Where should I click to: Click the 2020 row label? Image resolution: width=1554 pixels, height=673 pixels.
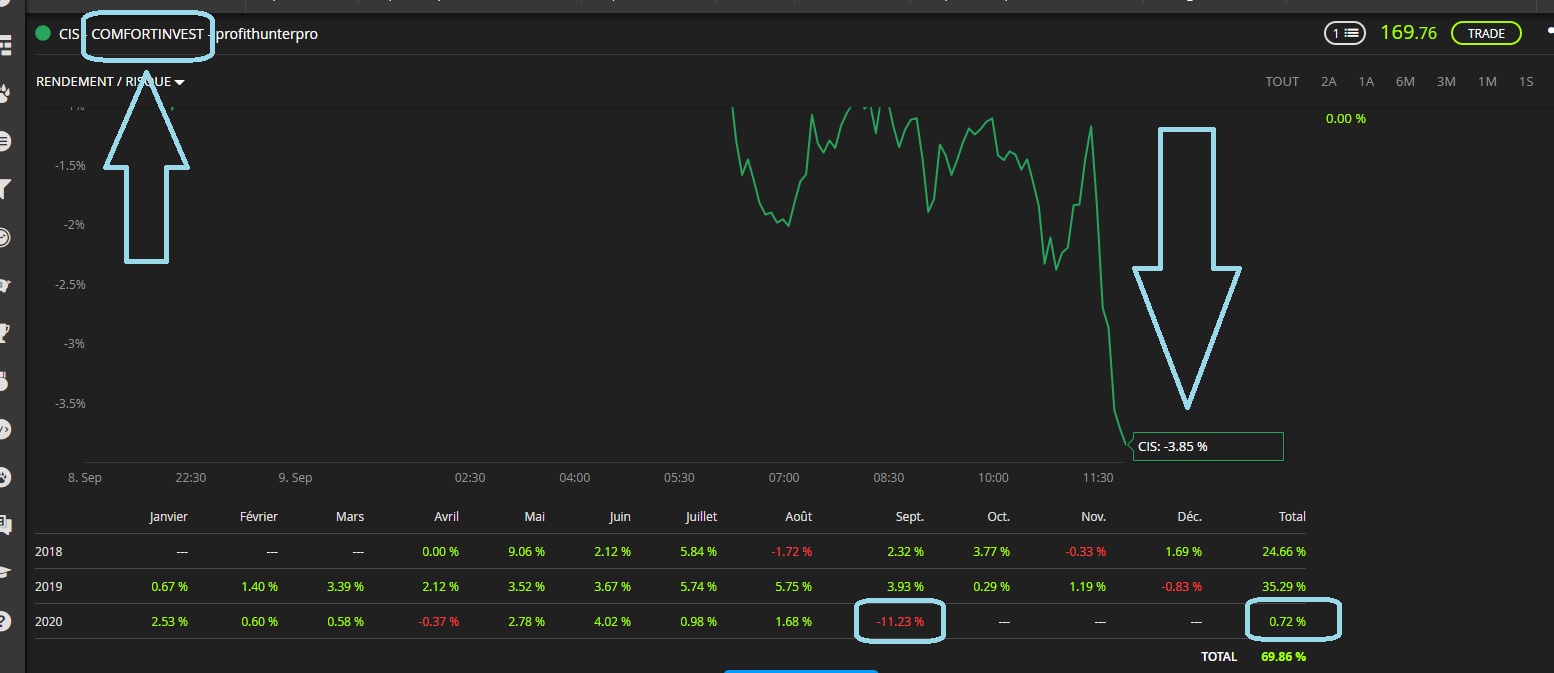48,621
